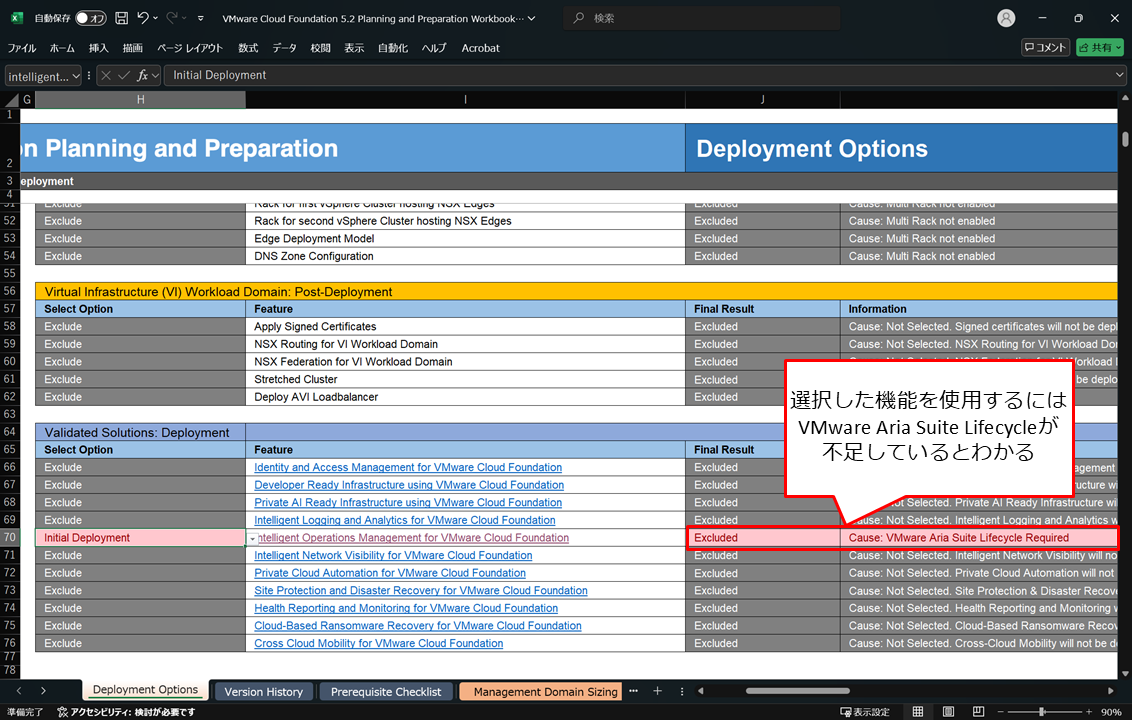
Task: Open Developer Ready Infrastructure link
Action: (x=409, y=485)
